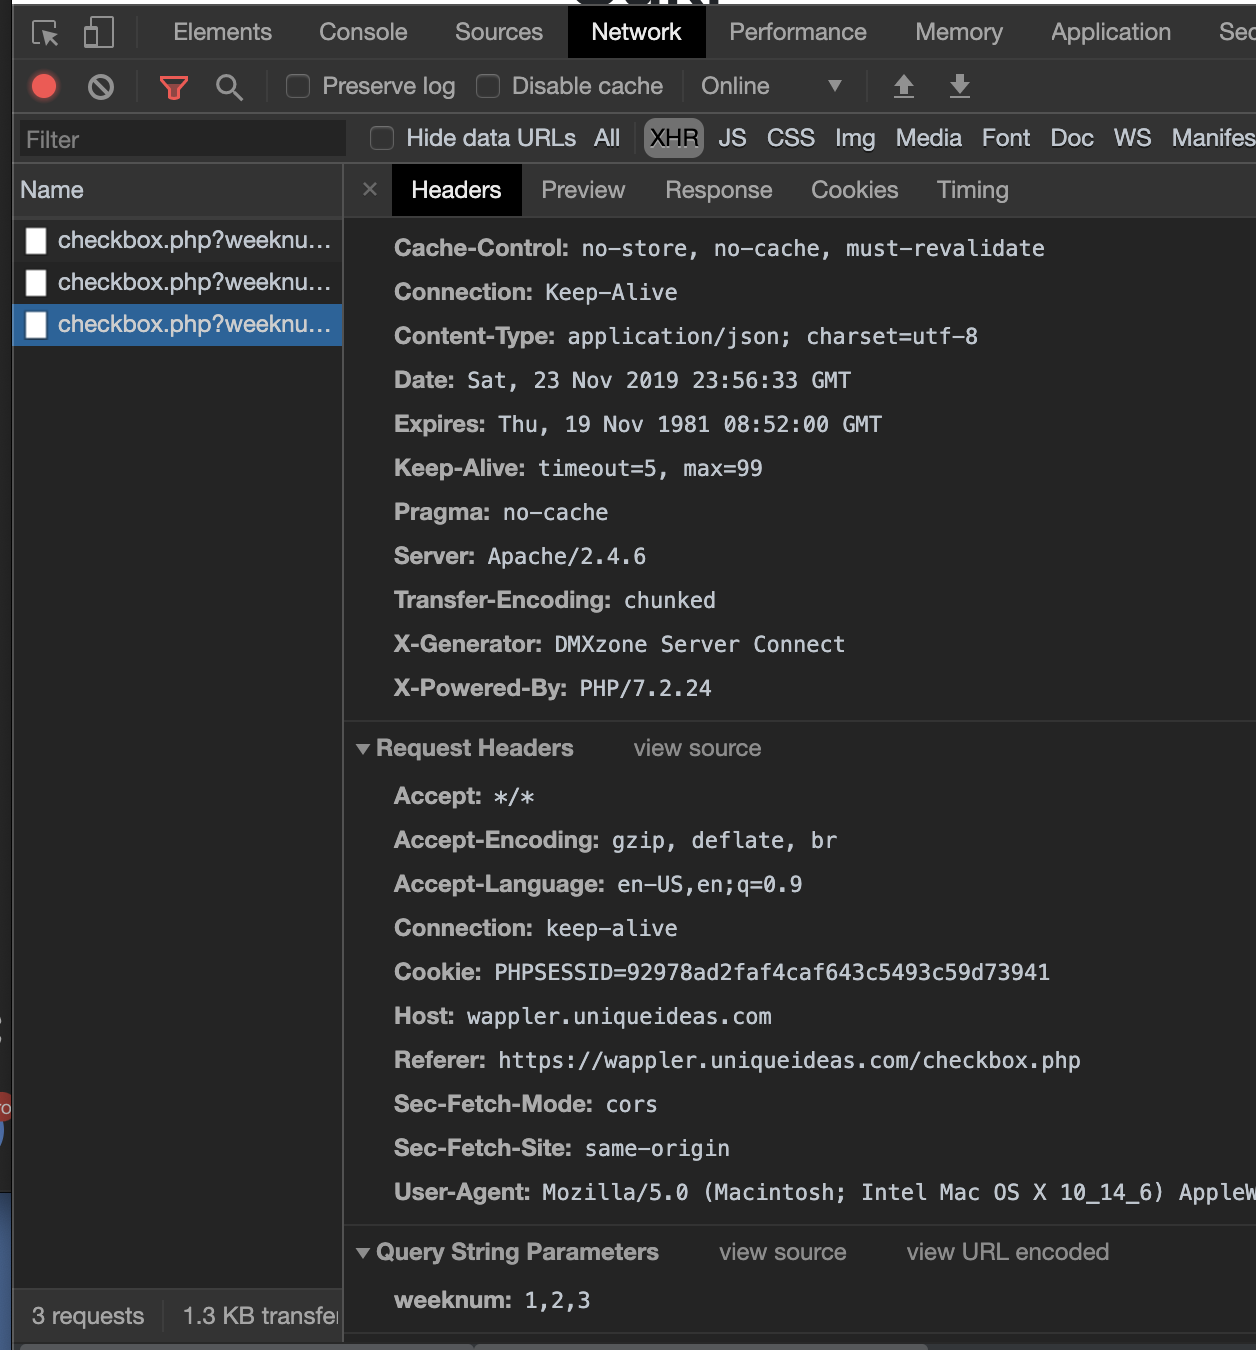Open the Timing detail tab
1256x1350 pixels.
tap(973, 190)
